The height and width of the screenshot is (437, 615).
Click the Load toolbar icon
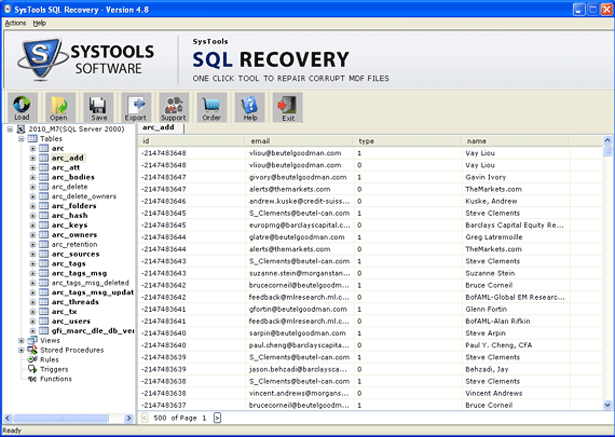pyautogui.click(x=22, y=108)
